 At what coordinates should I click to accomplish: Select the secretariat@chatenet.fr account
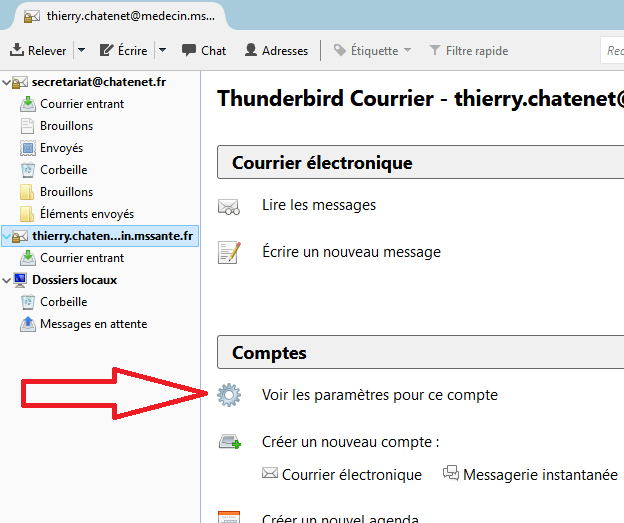click(99, 82)
